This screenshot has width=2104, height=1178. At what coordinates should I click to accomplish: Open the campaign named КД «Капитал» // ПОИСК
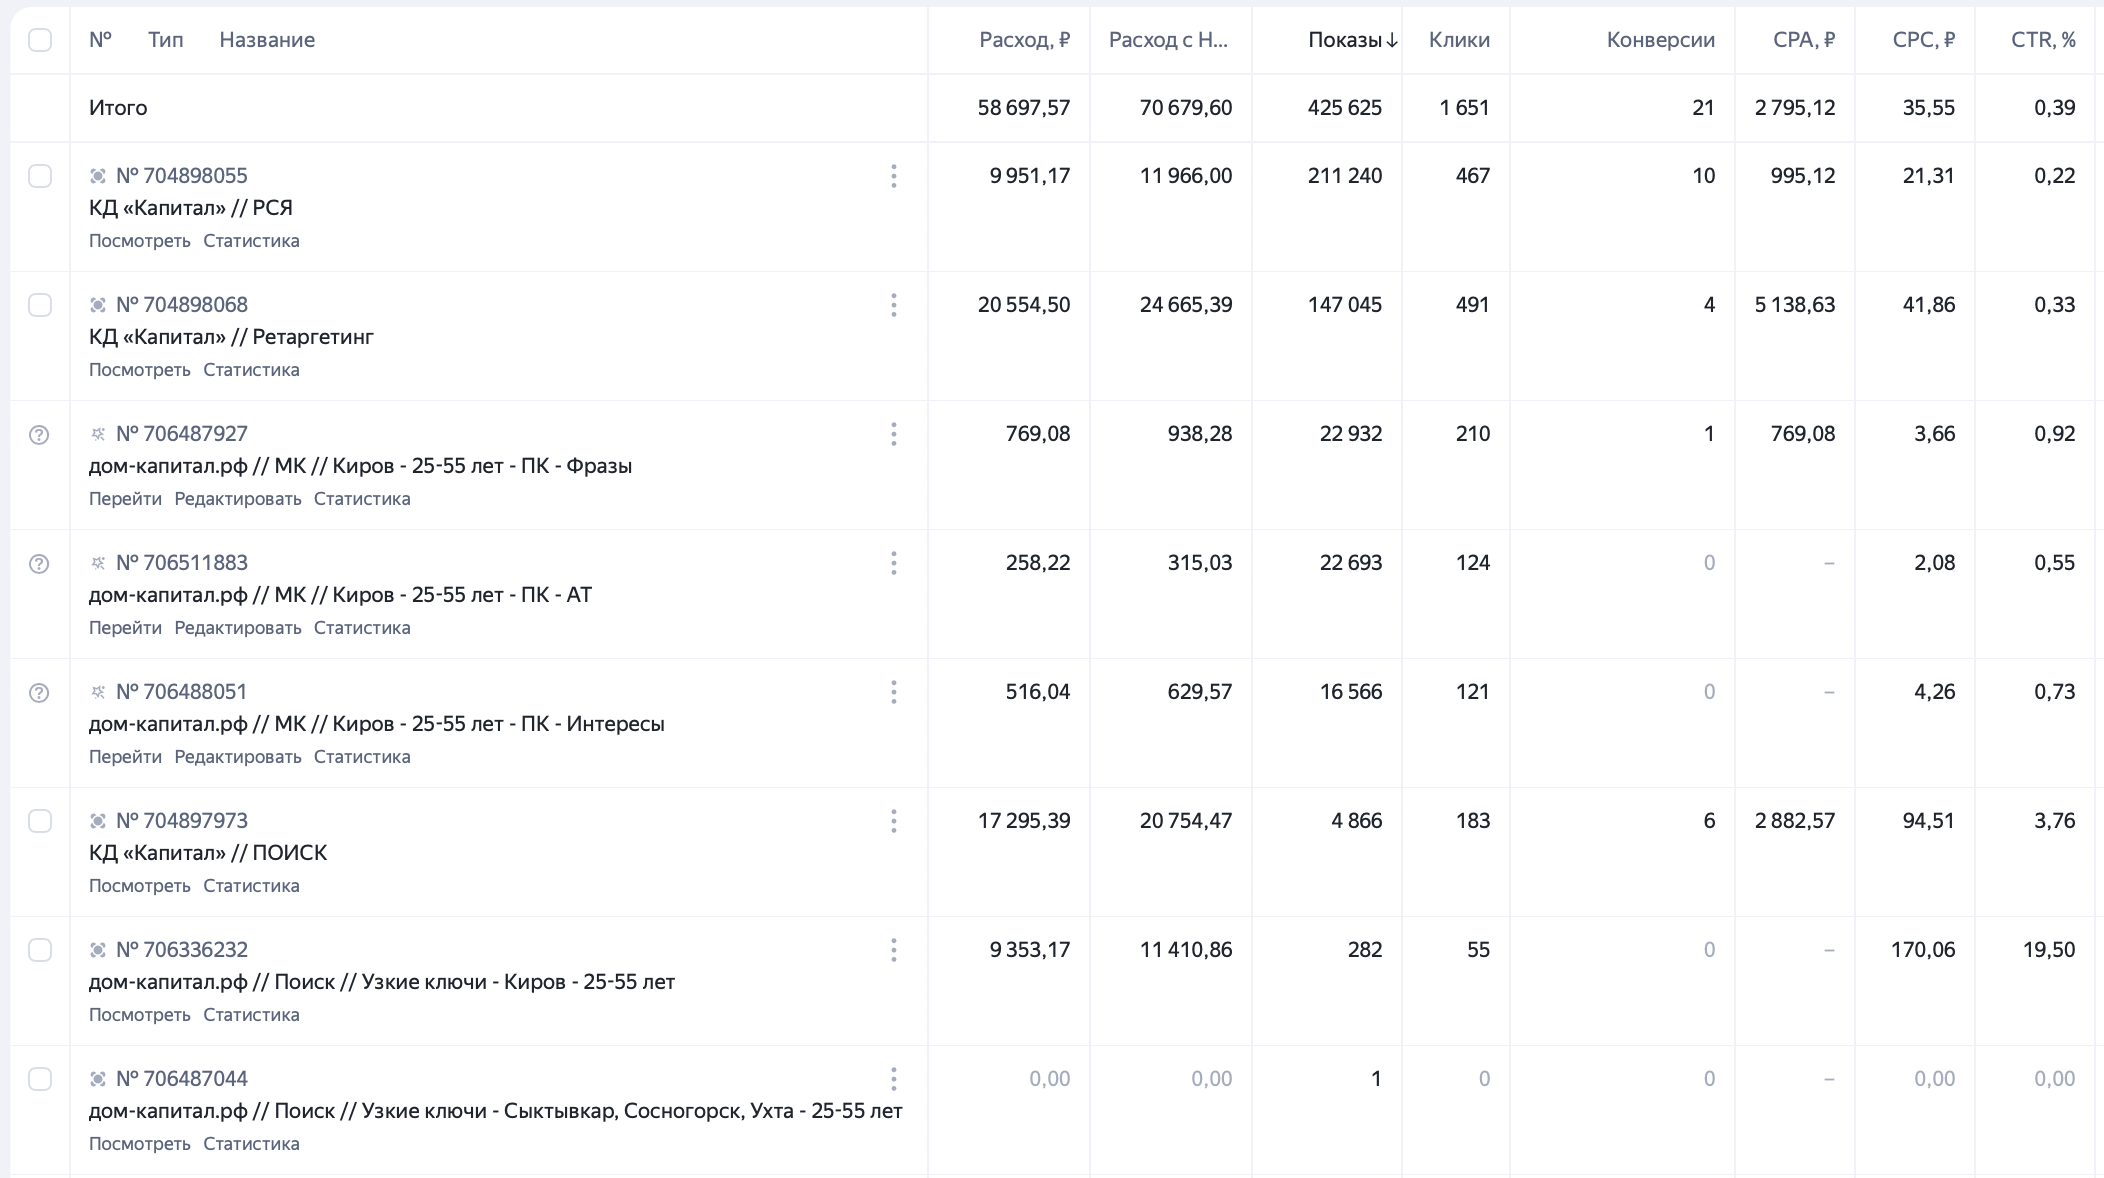(x=208, y=853)
